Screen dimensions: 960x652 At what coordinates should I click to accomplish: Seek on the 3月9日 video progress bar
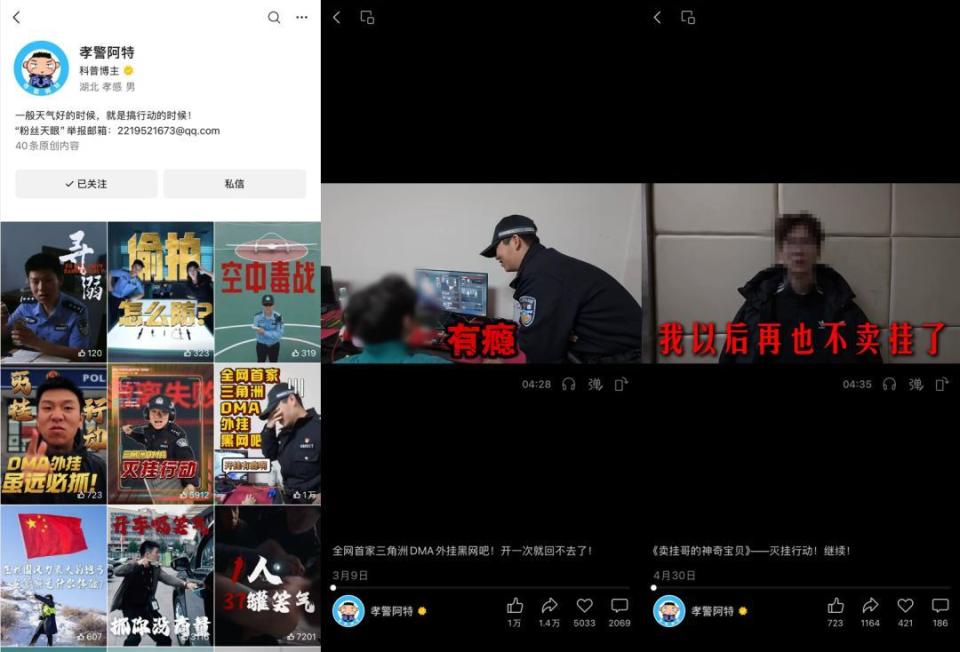tap(481, 588)
